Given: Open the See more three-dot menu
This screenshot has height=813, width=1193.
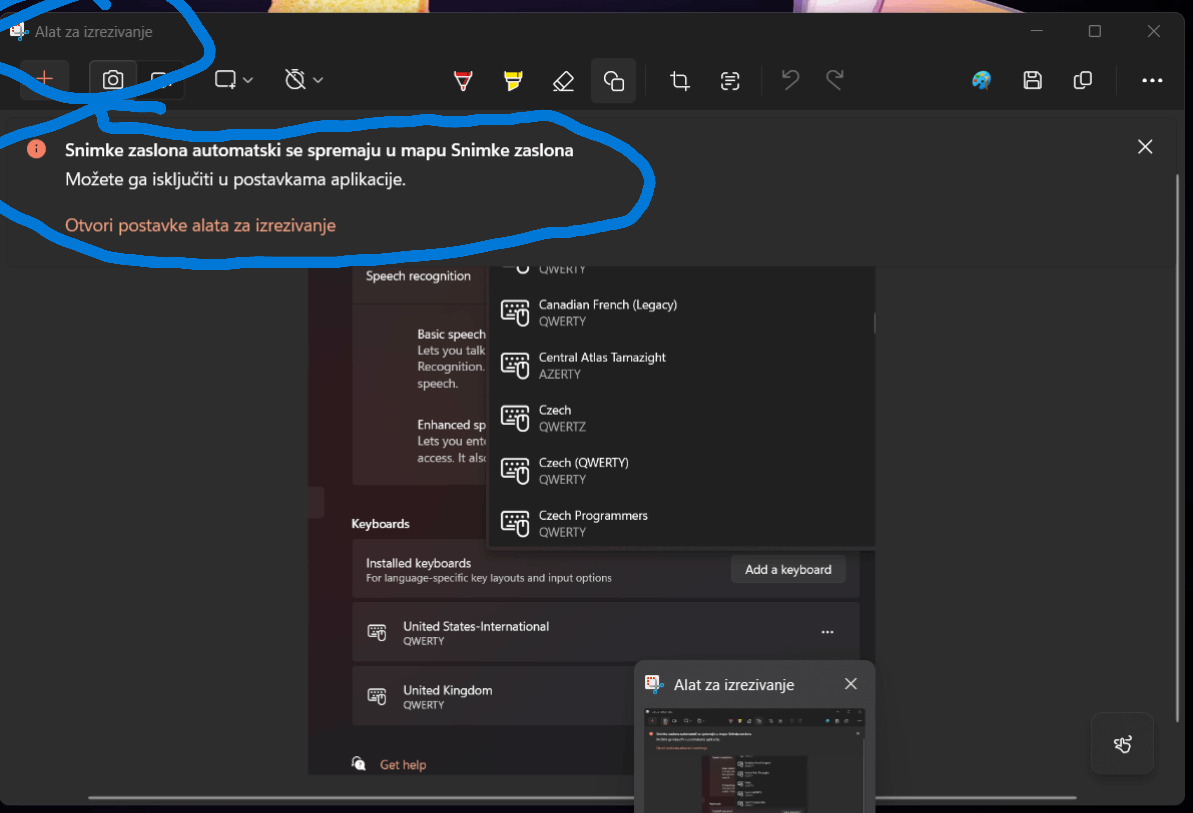Looking at the screenshot, I should pyautogui.click(x=1152, y=80).
